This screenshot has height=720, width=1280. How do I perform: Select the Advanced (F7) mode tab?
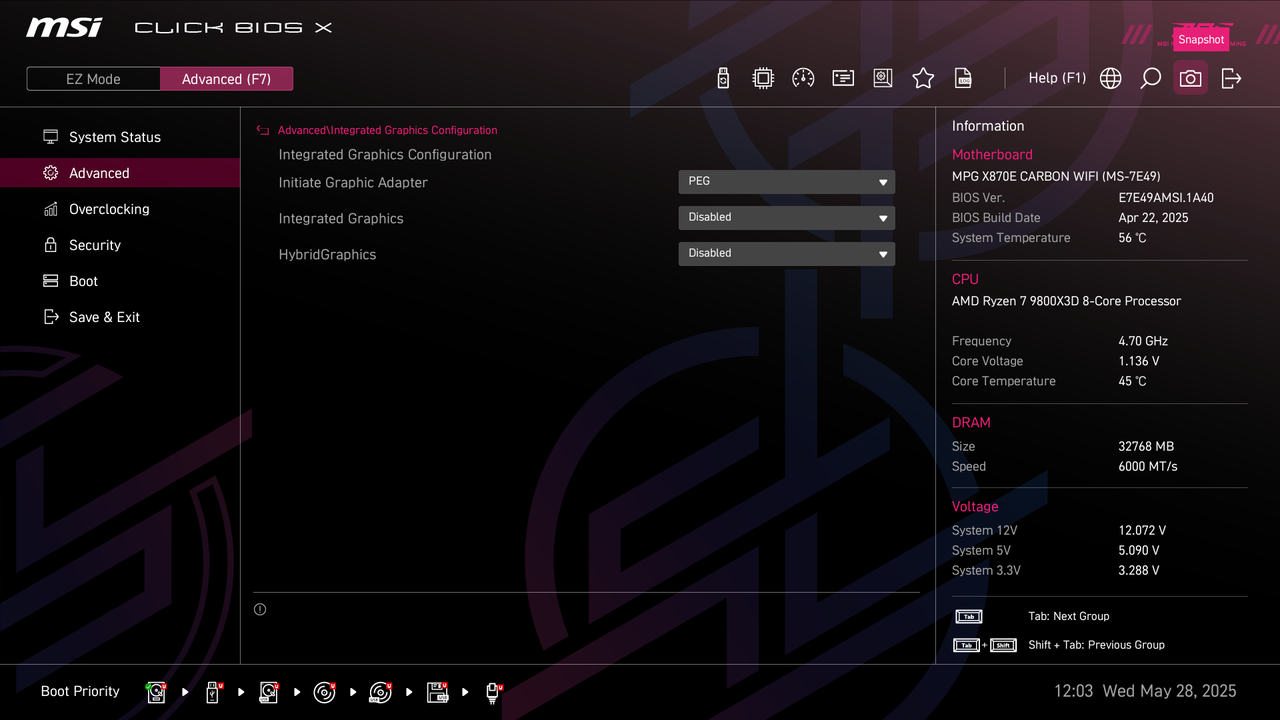[226, 79]
